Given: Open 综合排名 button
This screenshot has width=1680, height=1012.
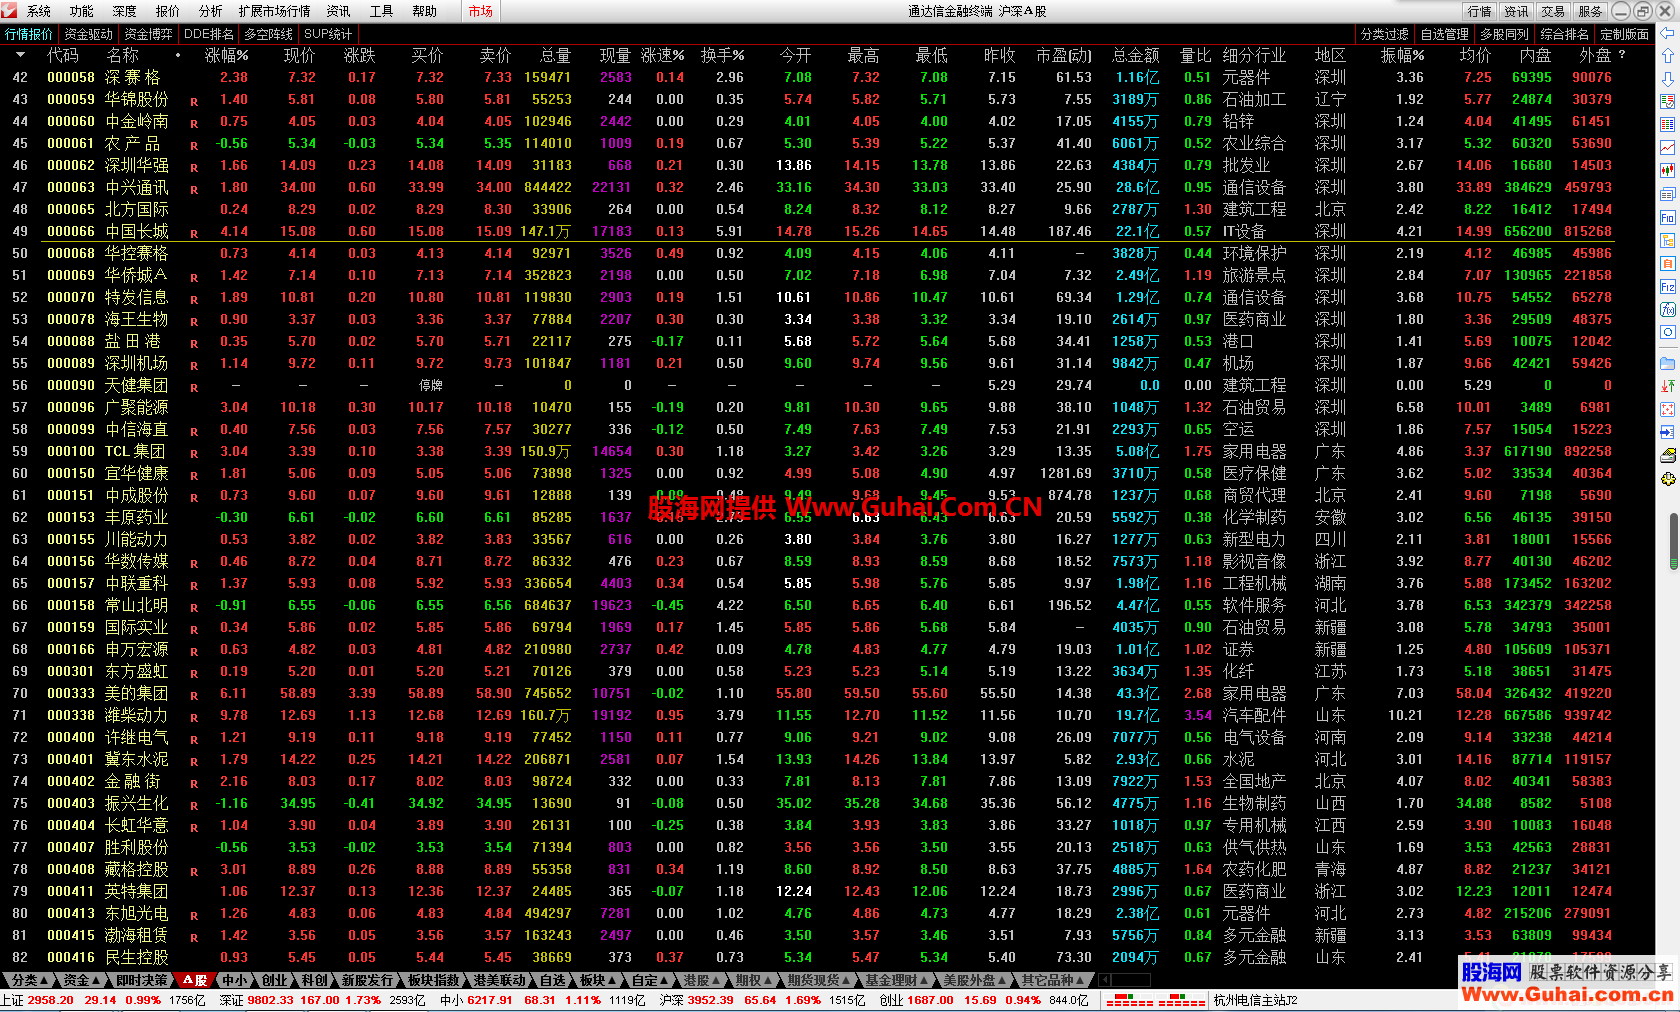Looking at the screenshot, I should tap(1565, 34).
